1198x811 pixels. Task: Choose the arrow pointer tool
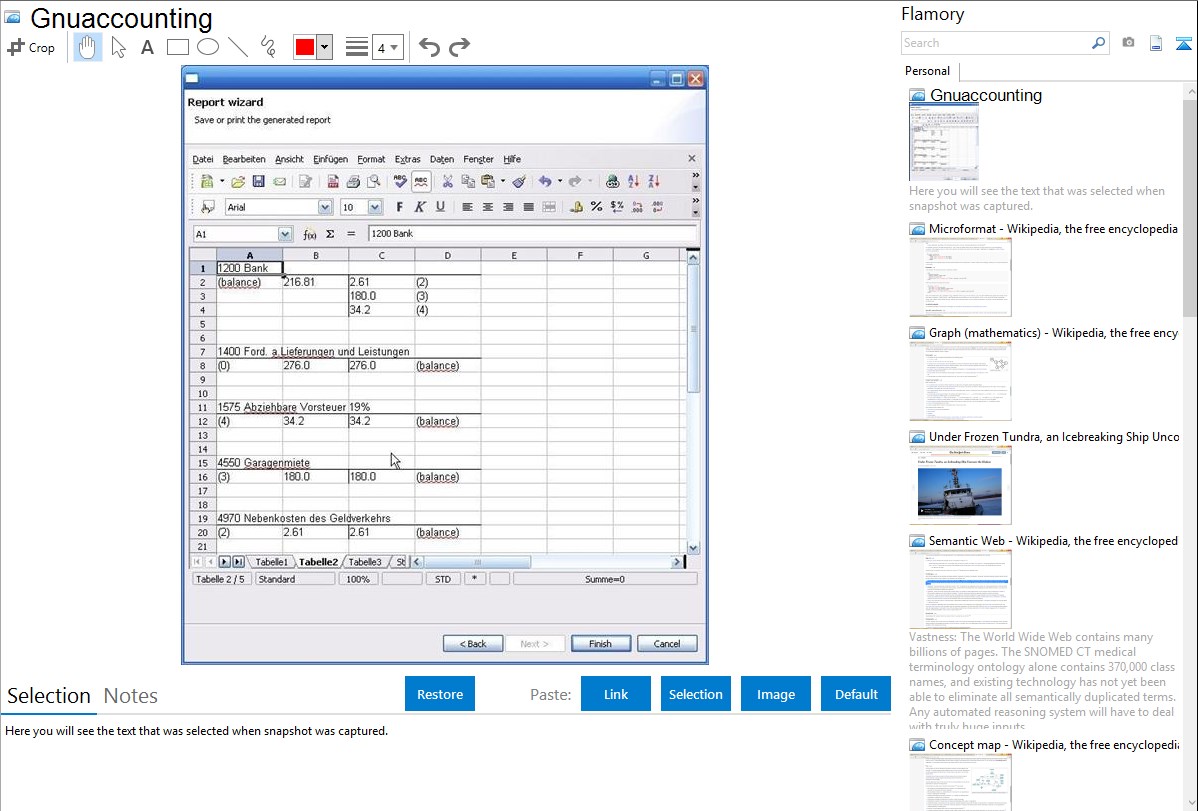[118, 47]
